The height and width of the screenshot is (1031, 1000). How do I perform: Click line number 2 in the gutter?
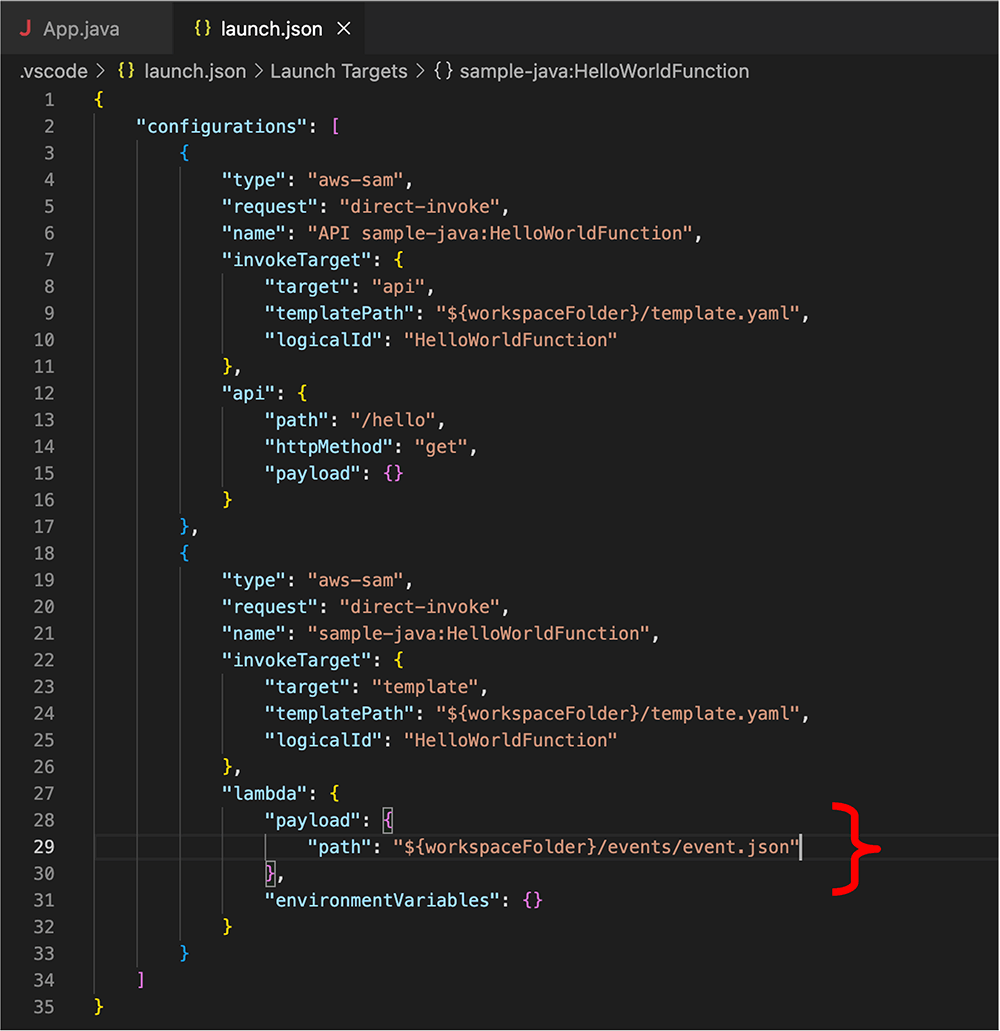[49, 126]
